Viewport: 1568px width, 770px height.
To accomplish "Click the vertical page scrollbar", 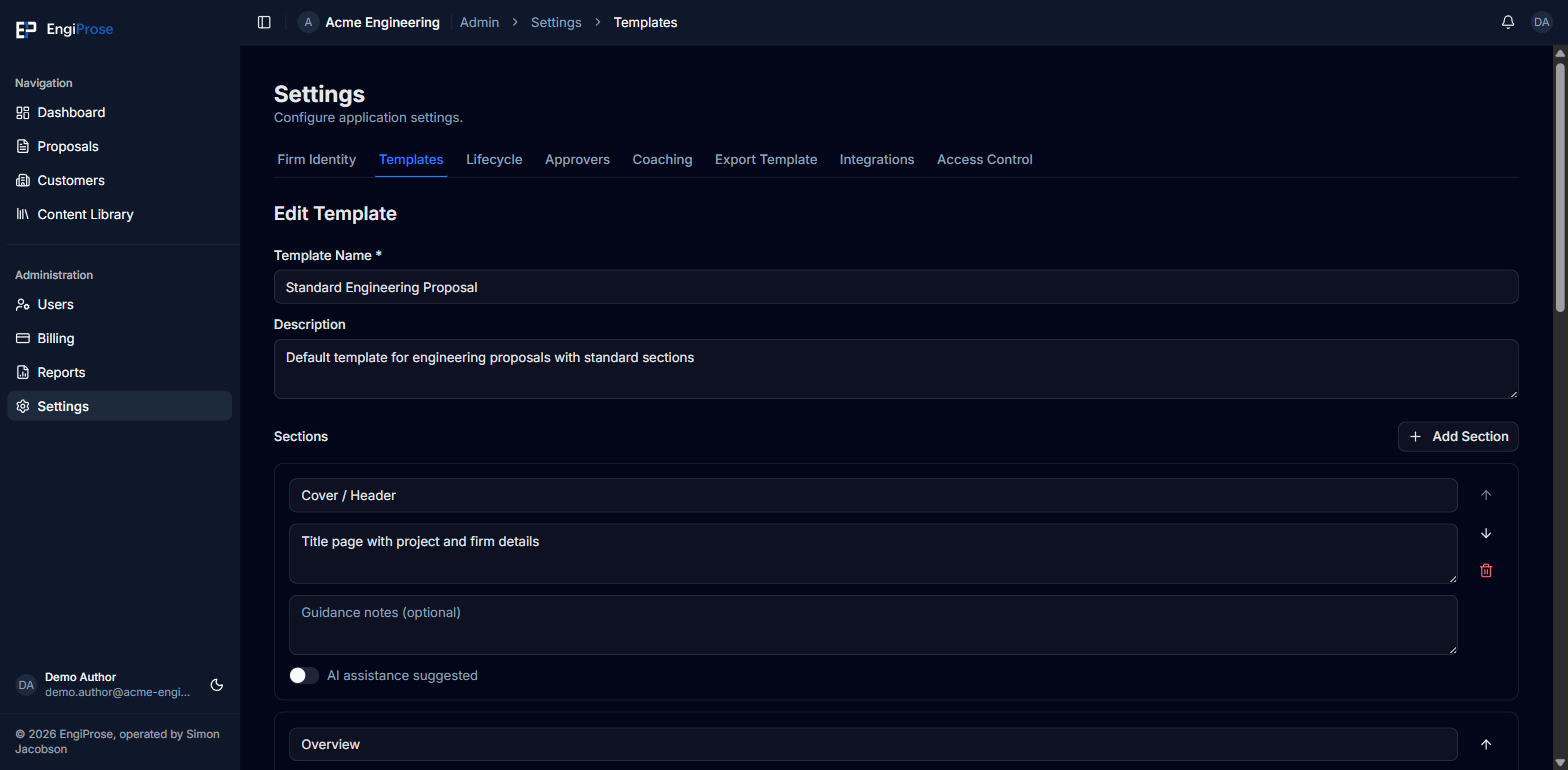I will pos(1560,188).
